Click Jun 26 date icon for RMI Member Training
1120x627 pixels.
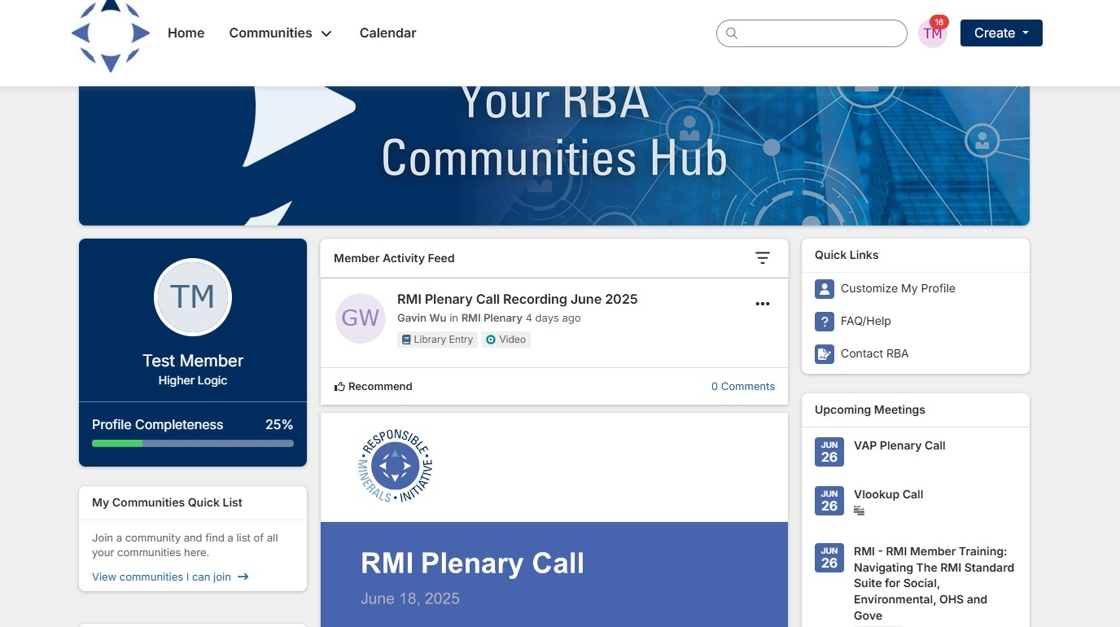(829, 558)
